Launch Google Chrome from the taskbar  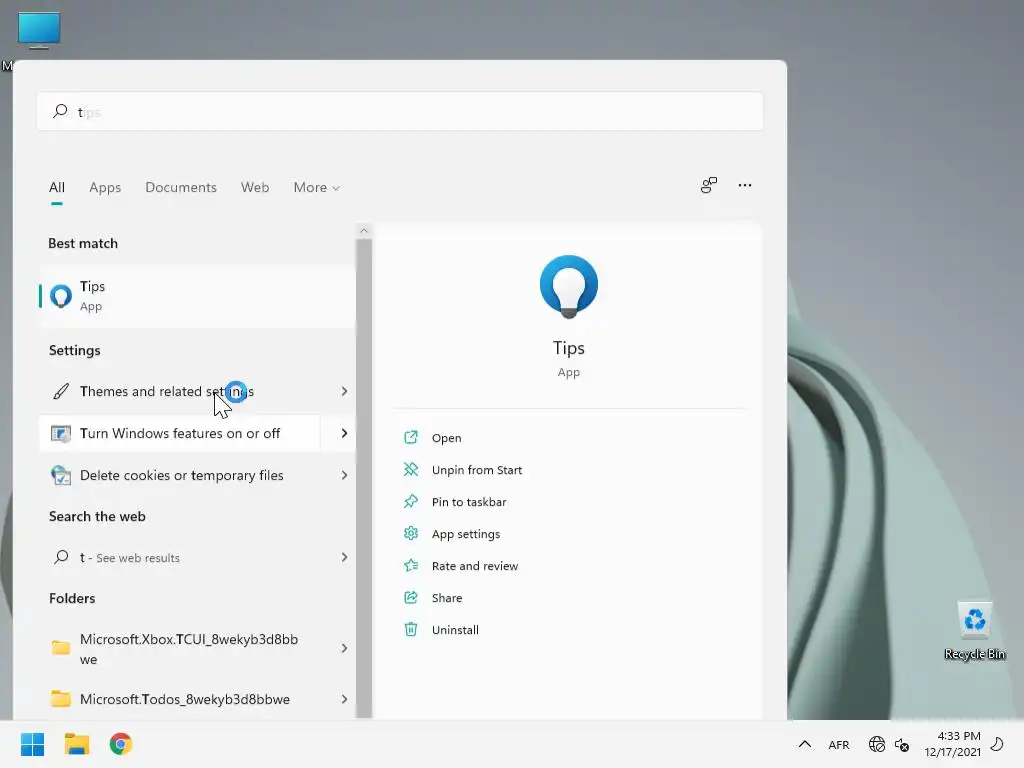coord(121,744)
